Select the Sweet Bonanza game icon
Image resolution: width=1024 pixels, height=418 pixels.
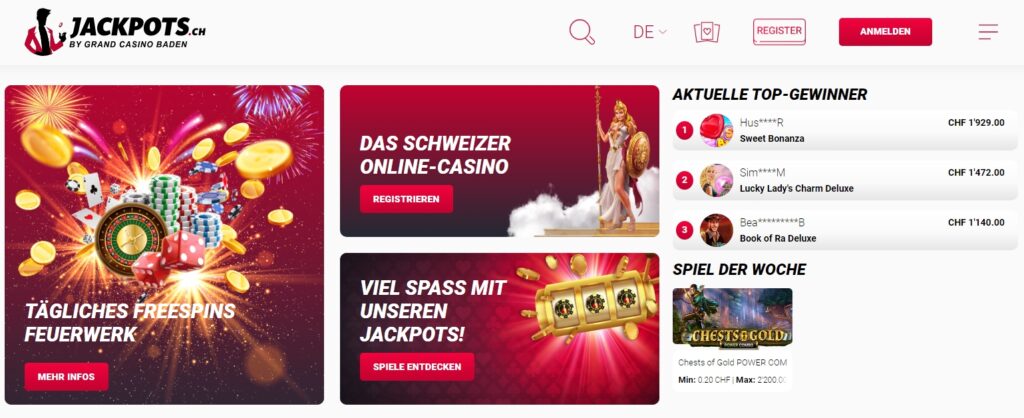tap(716, 131)
